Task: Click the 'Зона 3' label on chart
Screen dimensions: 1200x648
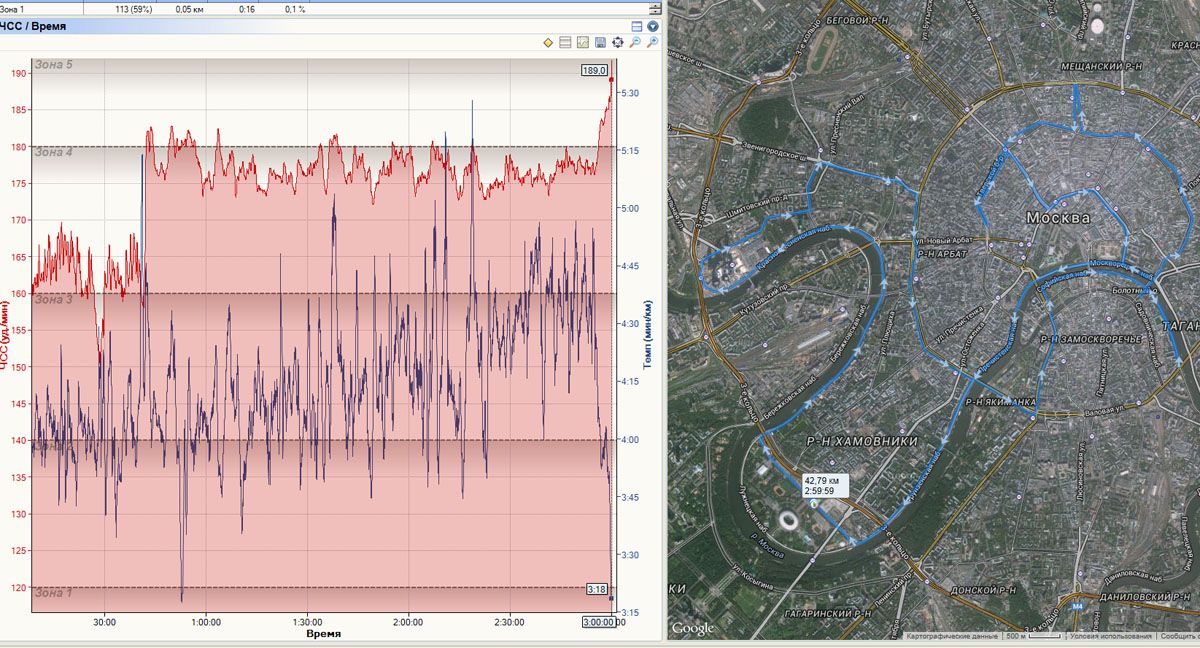Action: tap(54, 299)
